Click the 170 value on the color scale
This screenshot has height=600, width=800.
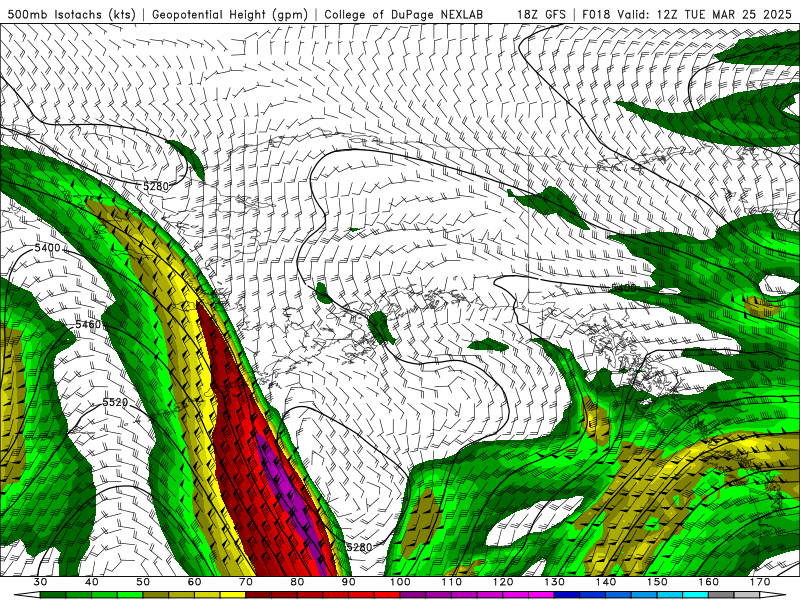[760, 582]
